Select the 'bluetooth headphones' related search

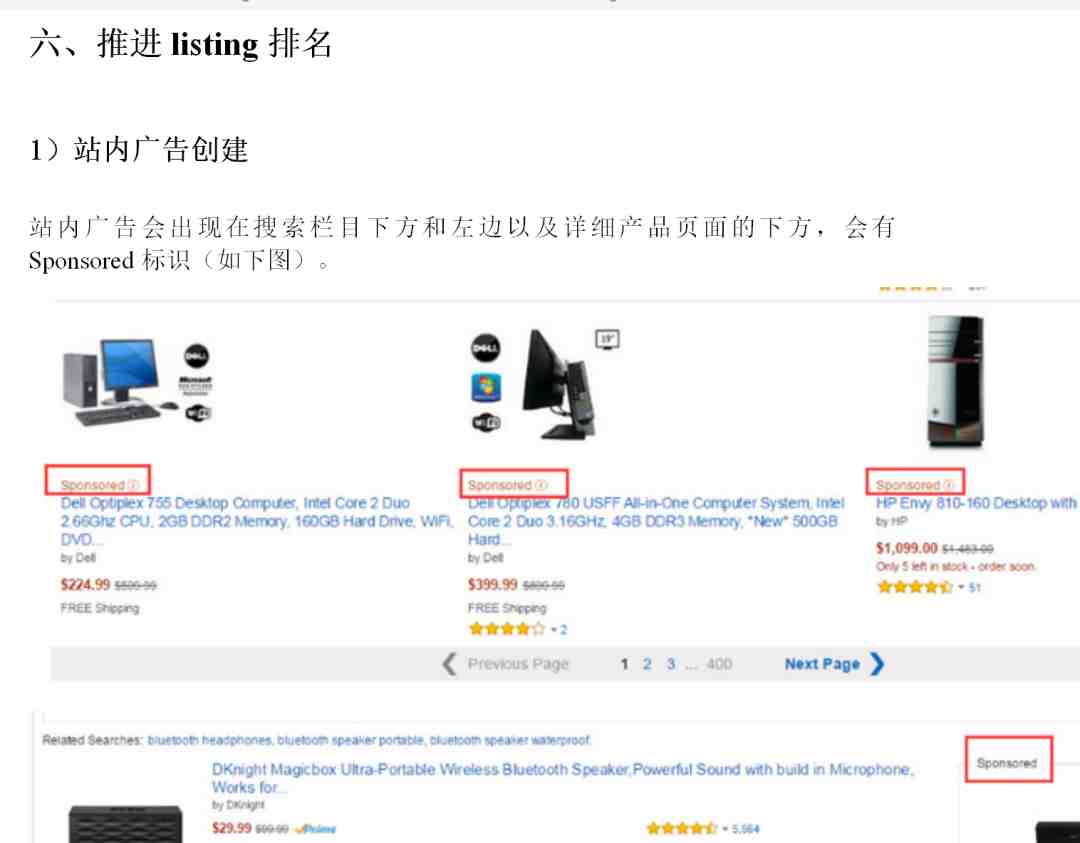210,740
